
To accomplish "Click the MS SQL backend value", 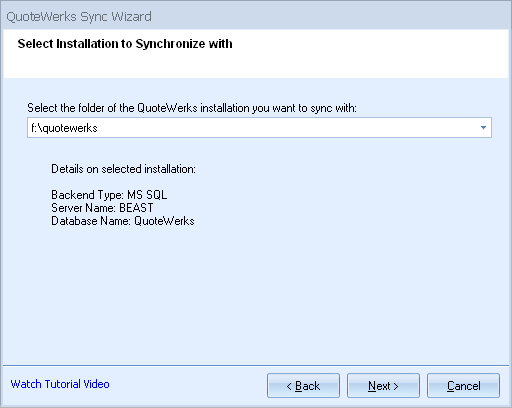I will pyautogui.click(x=147, y=195).
